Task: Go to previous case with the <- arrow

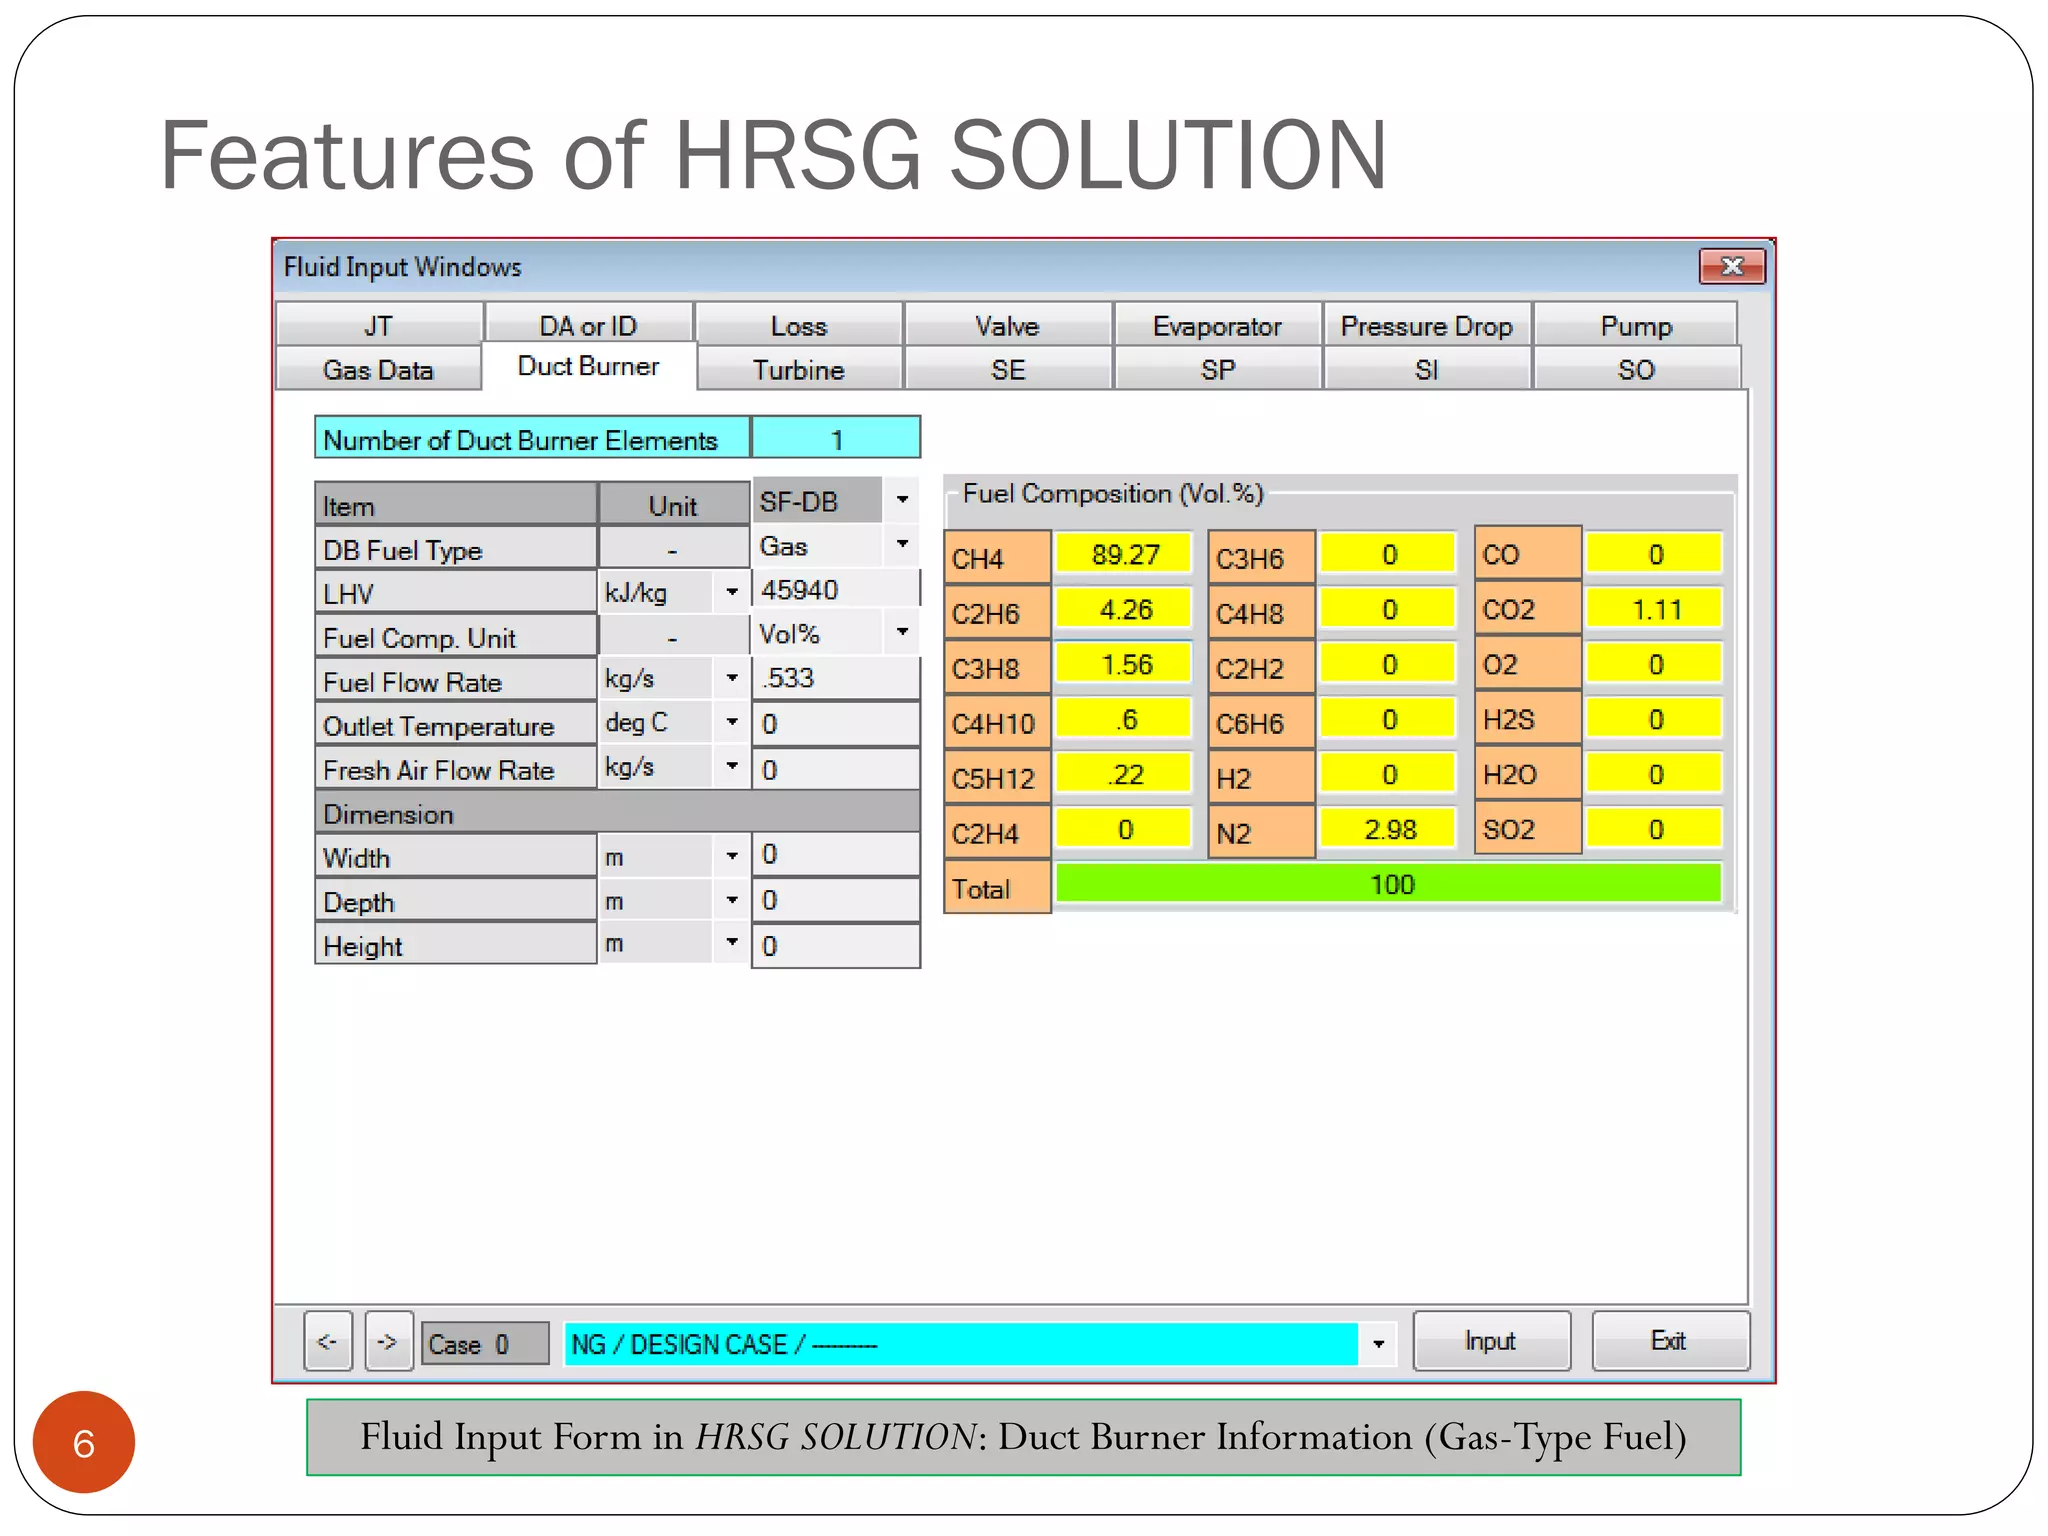Action: coord(328,1341)
